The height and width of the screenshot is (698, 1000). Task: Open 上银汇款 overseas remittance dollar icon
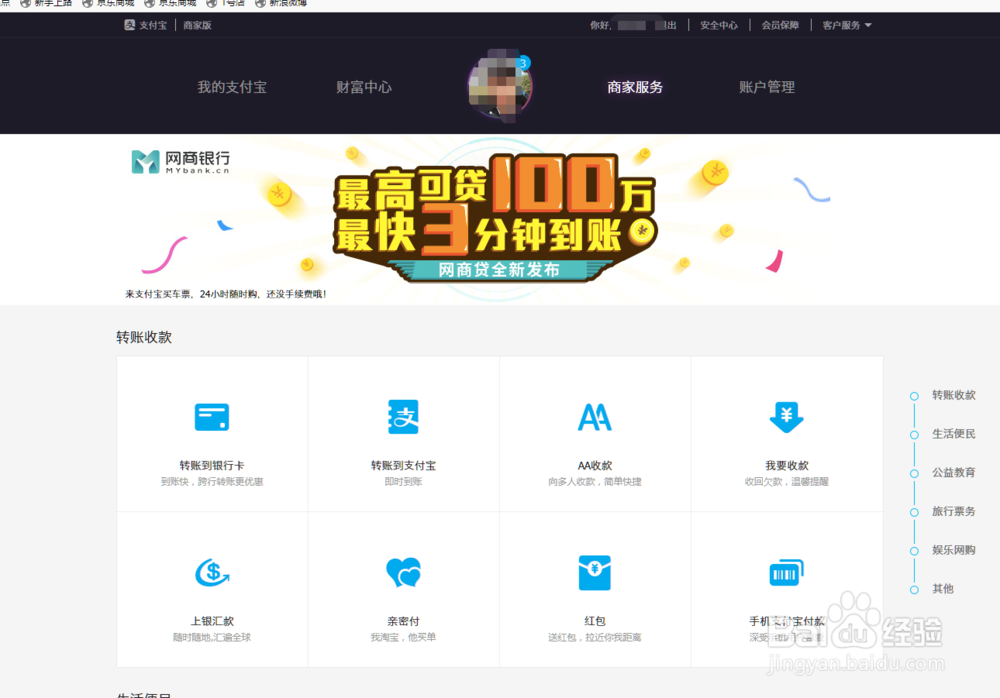(x=212, y=573)
